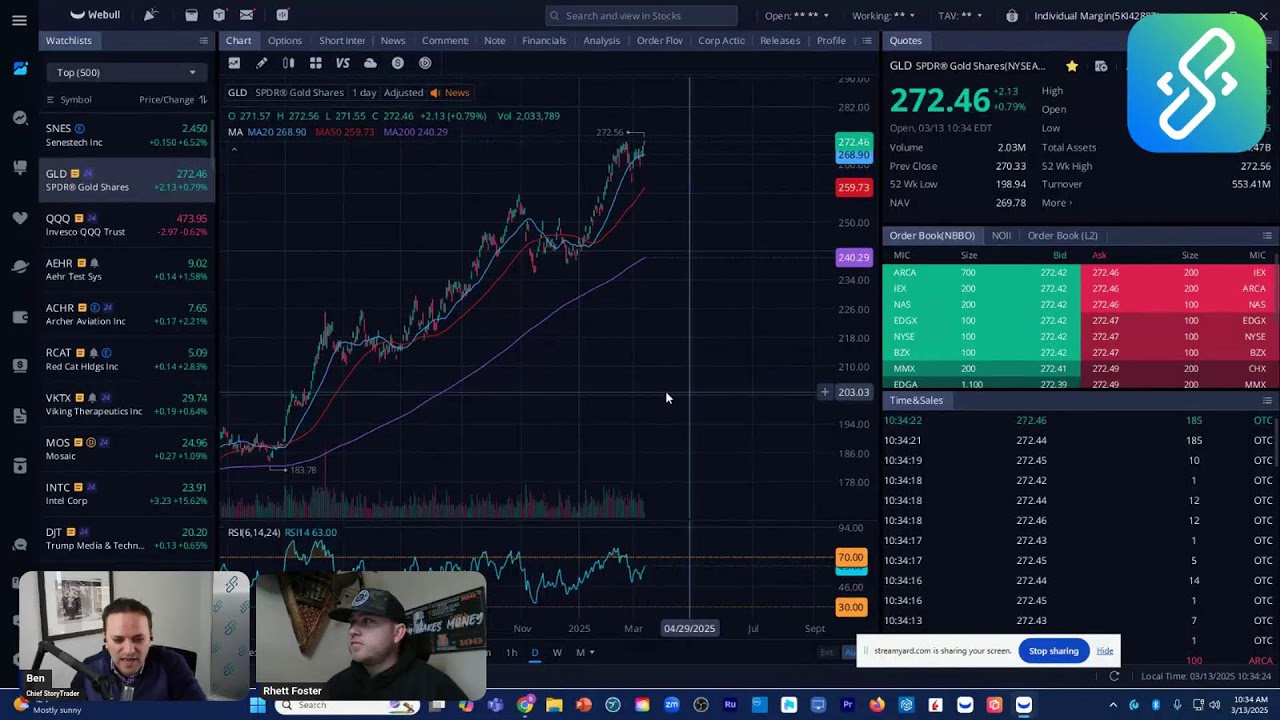Switch to the Analysis tab
The height and width of the screenshot is (720, 1280).
[601, 41]
